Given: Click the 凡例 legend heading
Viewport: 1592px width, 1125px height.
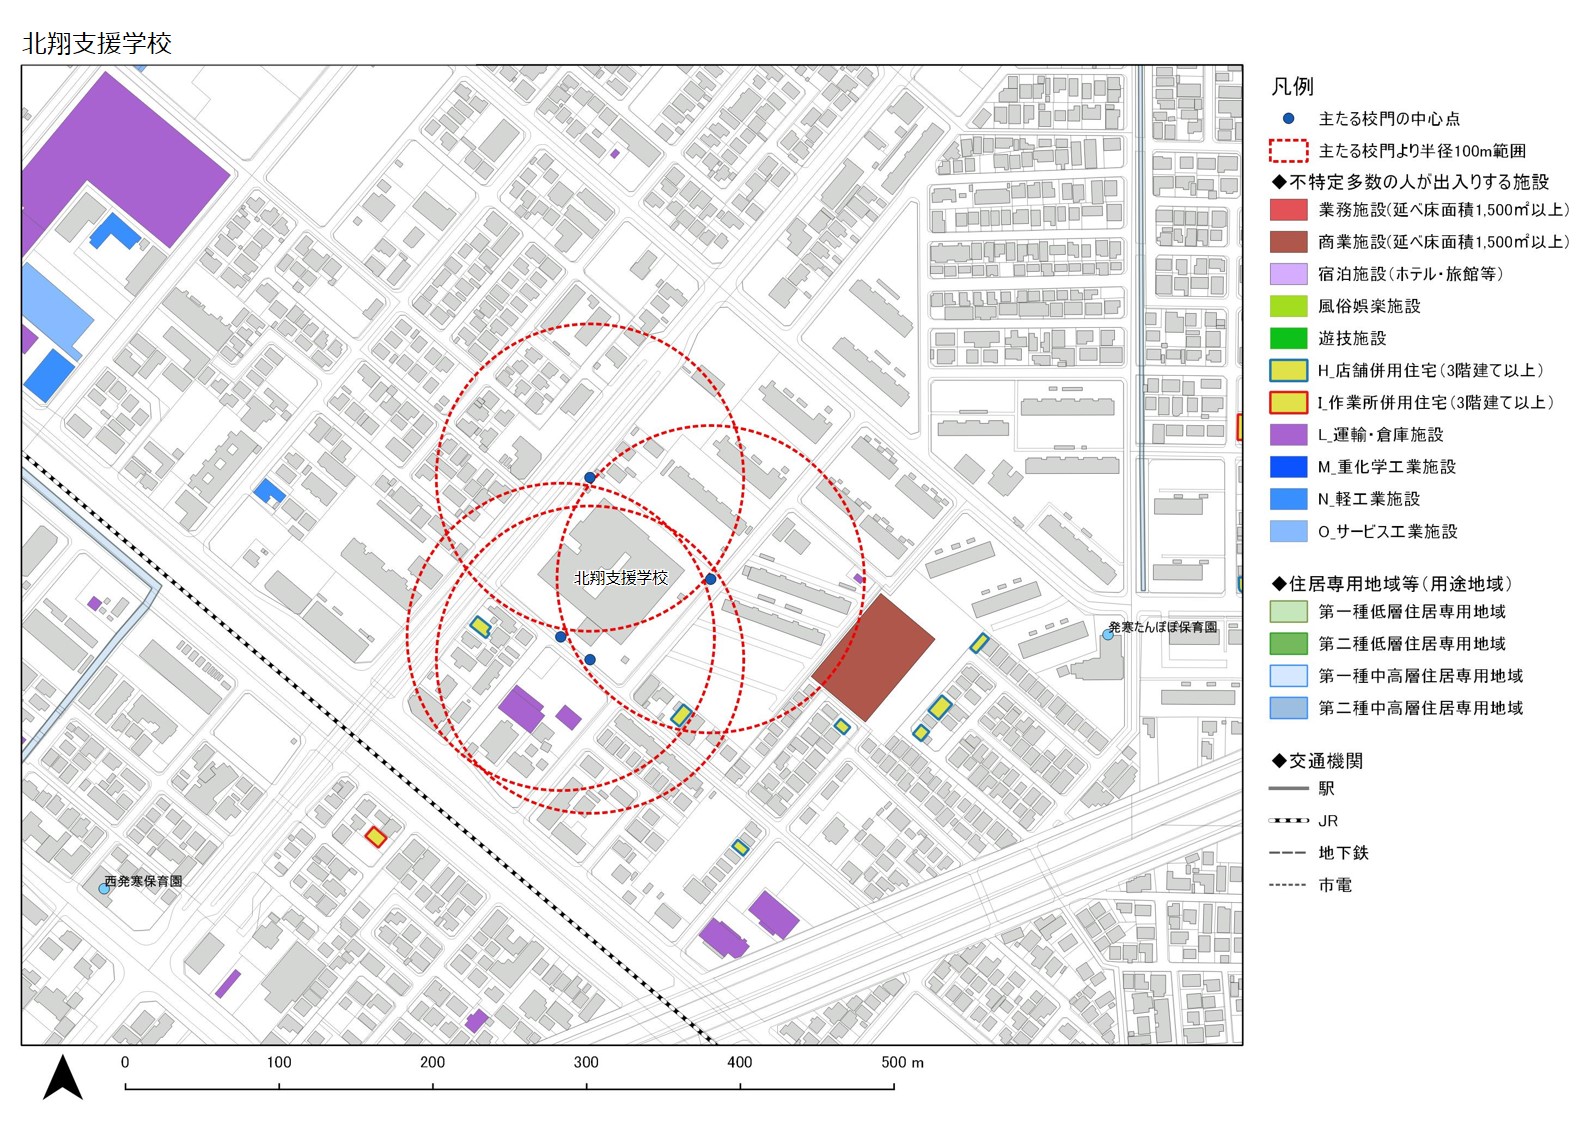Looking at the screenshot, I should coord(1292,86).
